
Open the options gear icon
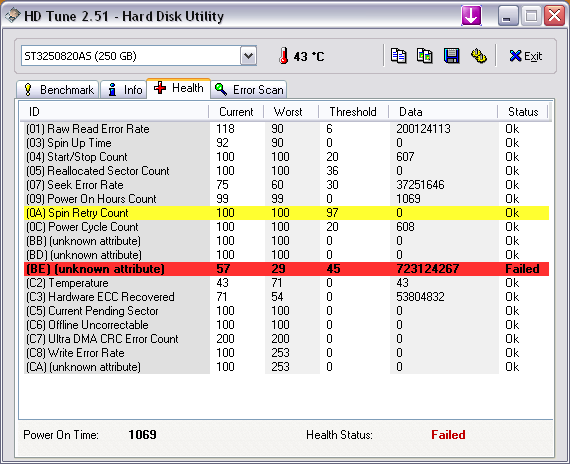click(479, 56)
